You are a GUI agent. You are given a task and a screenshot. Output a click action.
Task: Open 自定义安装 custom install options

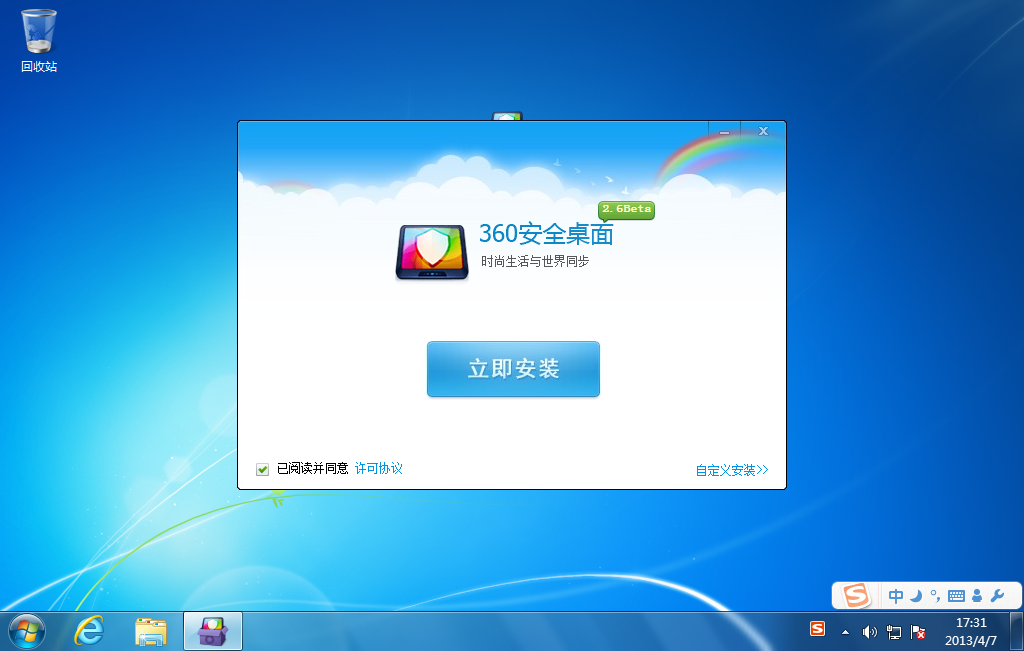tap(731, 470)
